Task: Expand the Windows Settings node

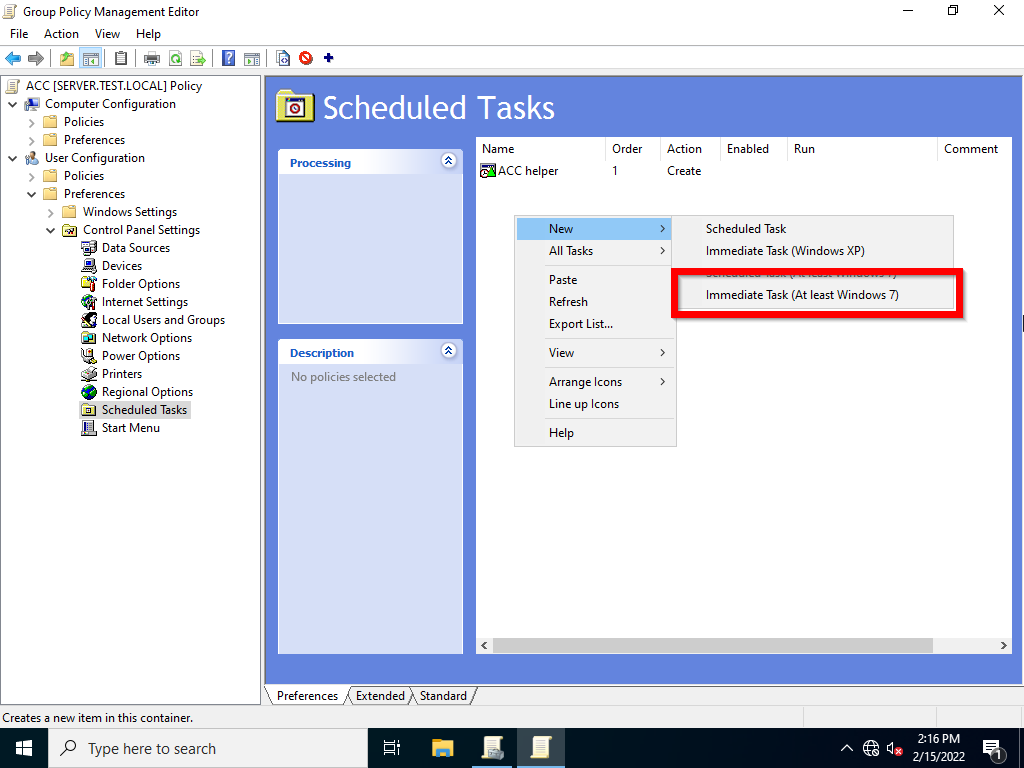Action: 50,212
